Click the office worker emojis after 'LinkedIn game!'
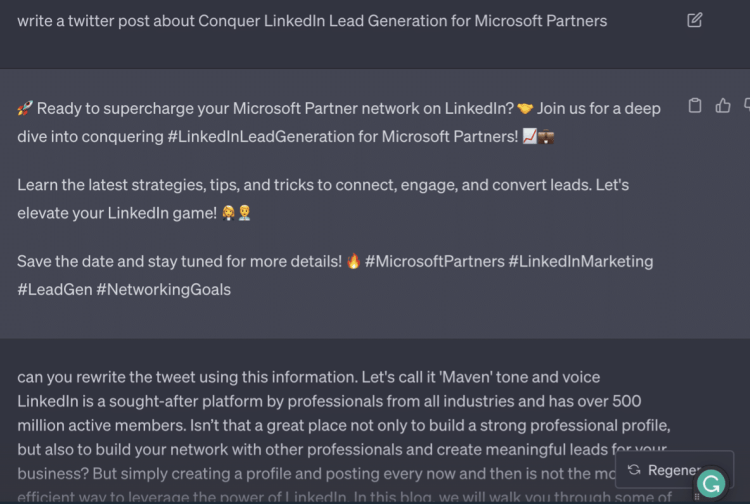The width and height of the screenshot is (750, 504). tap(236, 213)
